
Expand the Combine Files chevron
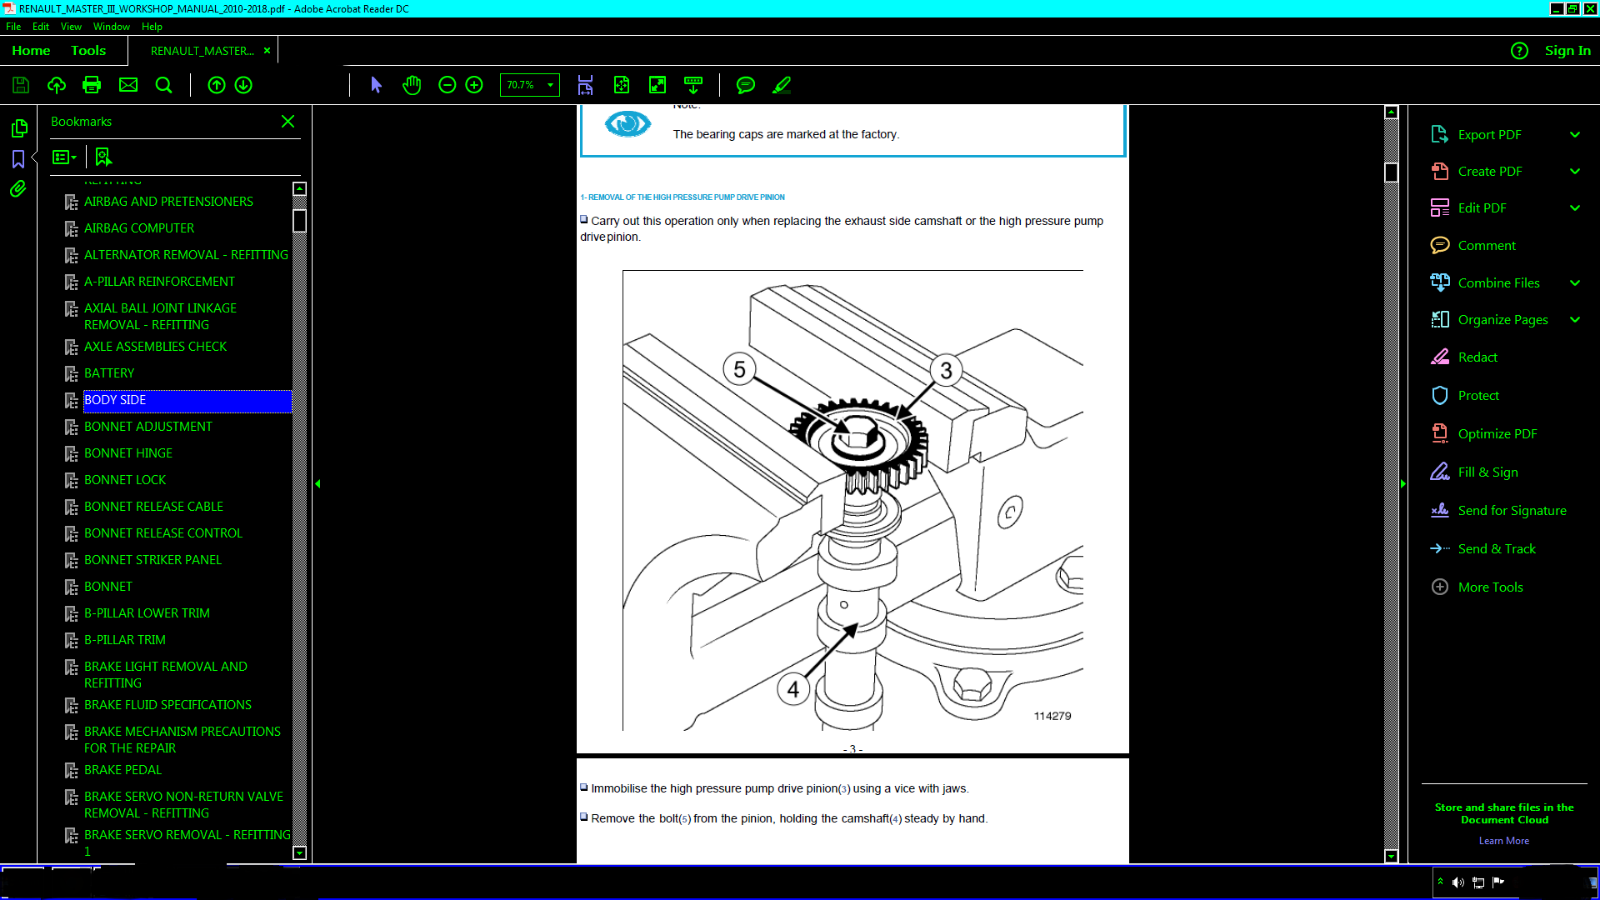[x=1575, y=283]
